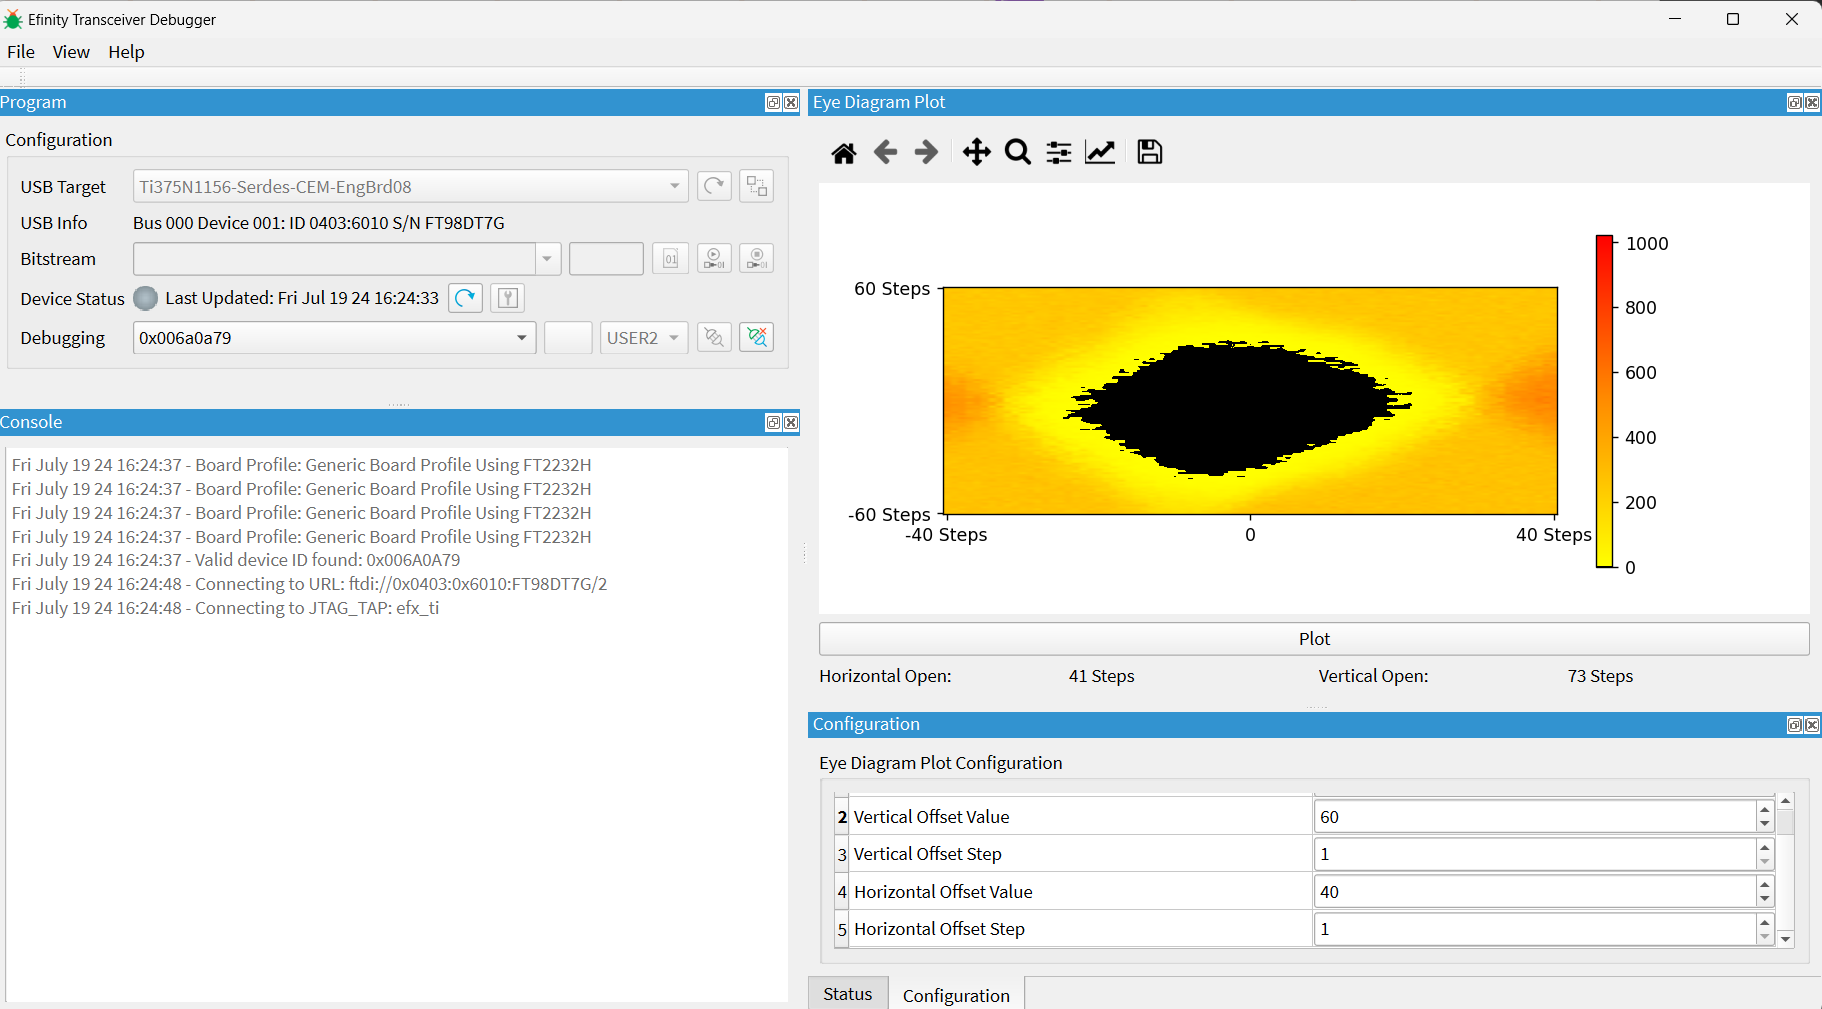Open the USER2 dropdown

tap(644, 338)
